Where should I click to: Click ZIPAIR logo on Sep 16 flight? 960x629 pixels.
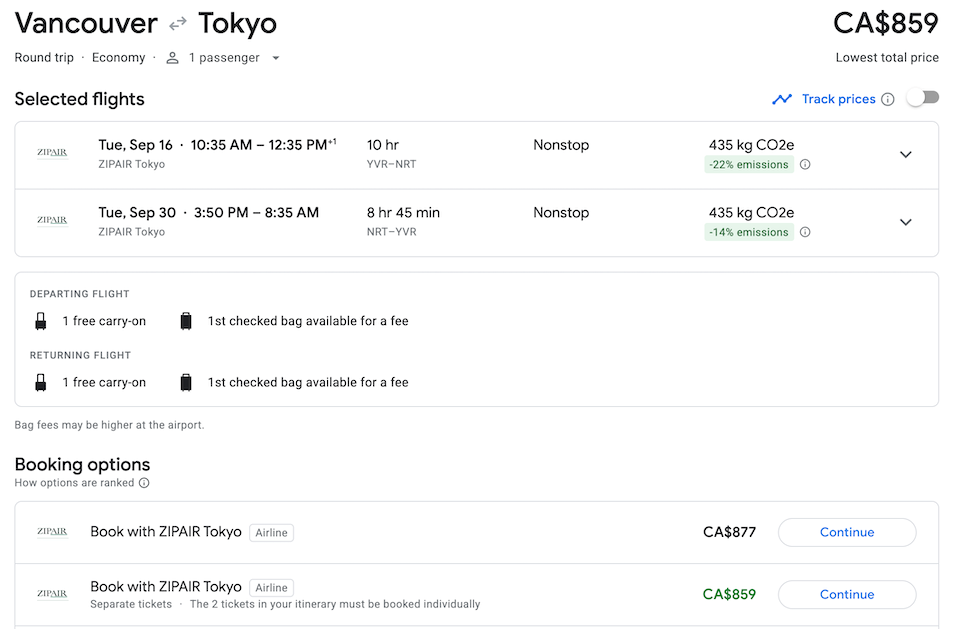[52, 153]
